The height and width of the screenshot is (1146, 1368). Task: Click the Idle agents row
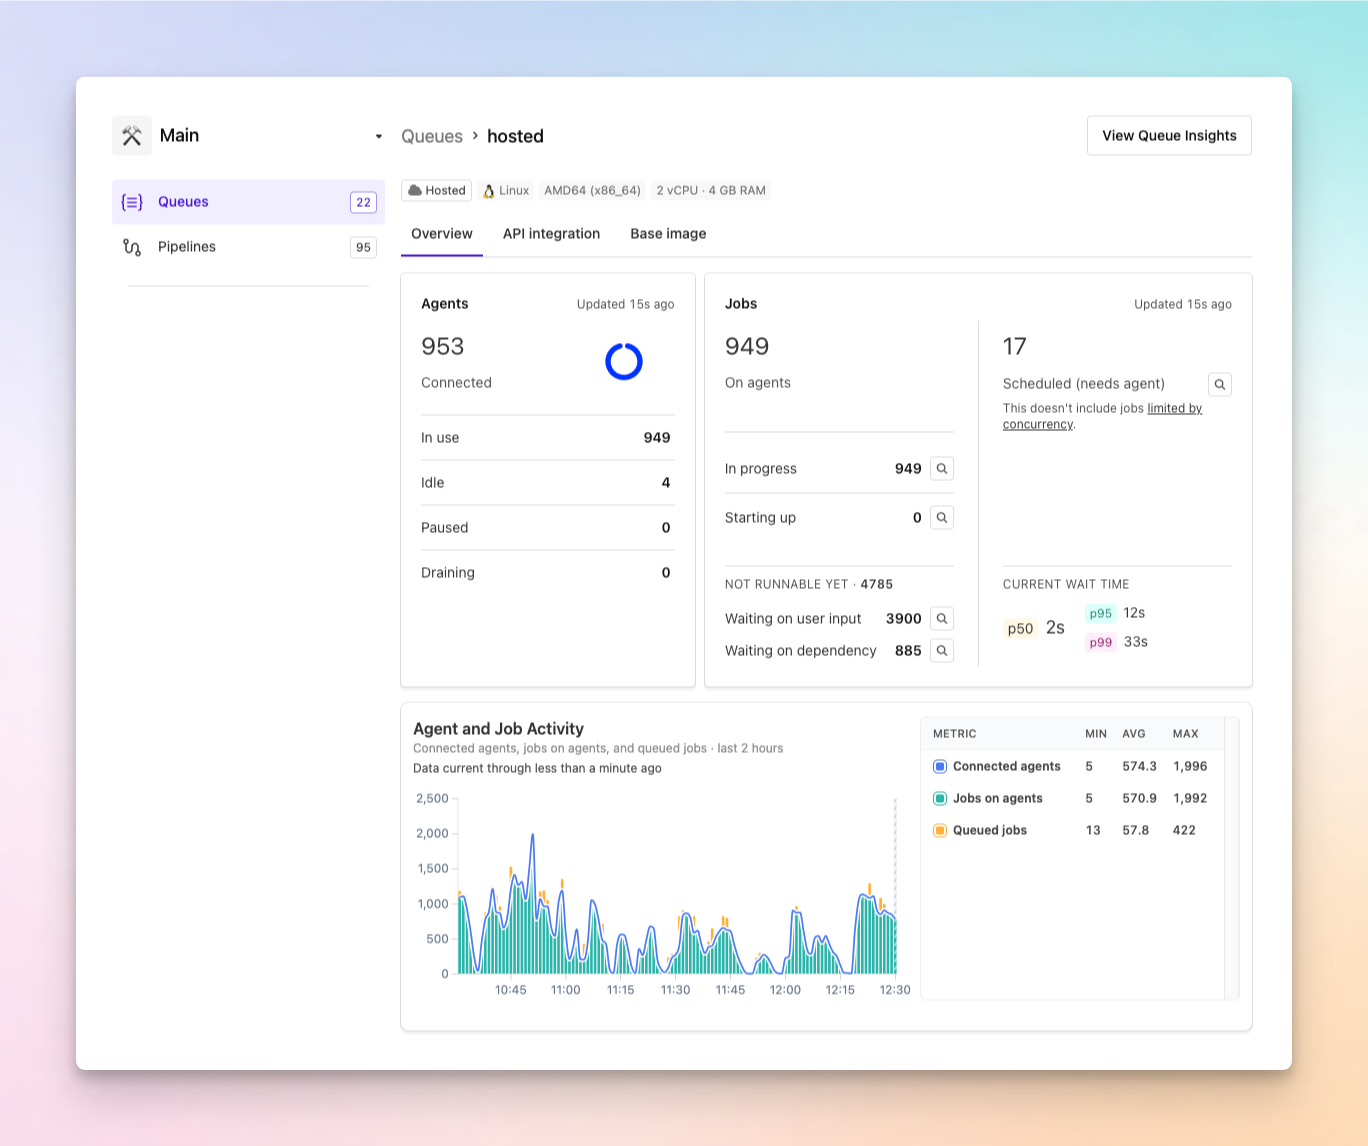(x=548, y=483)
